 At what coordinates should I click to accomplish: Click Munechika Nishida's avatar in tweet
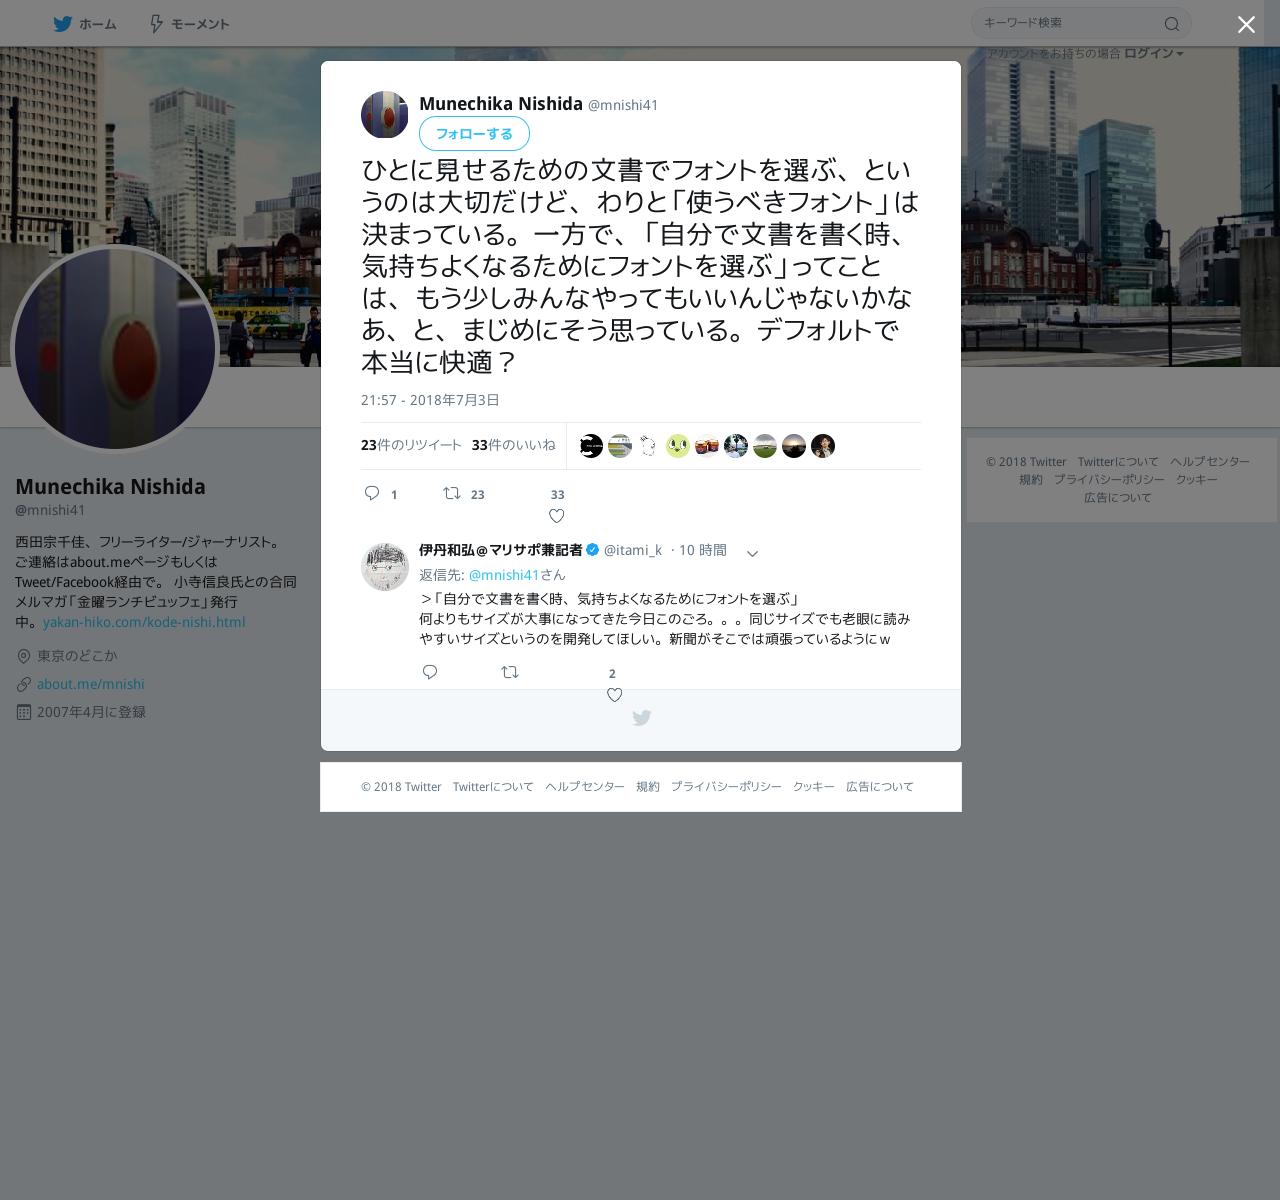(x=385, y=115)
